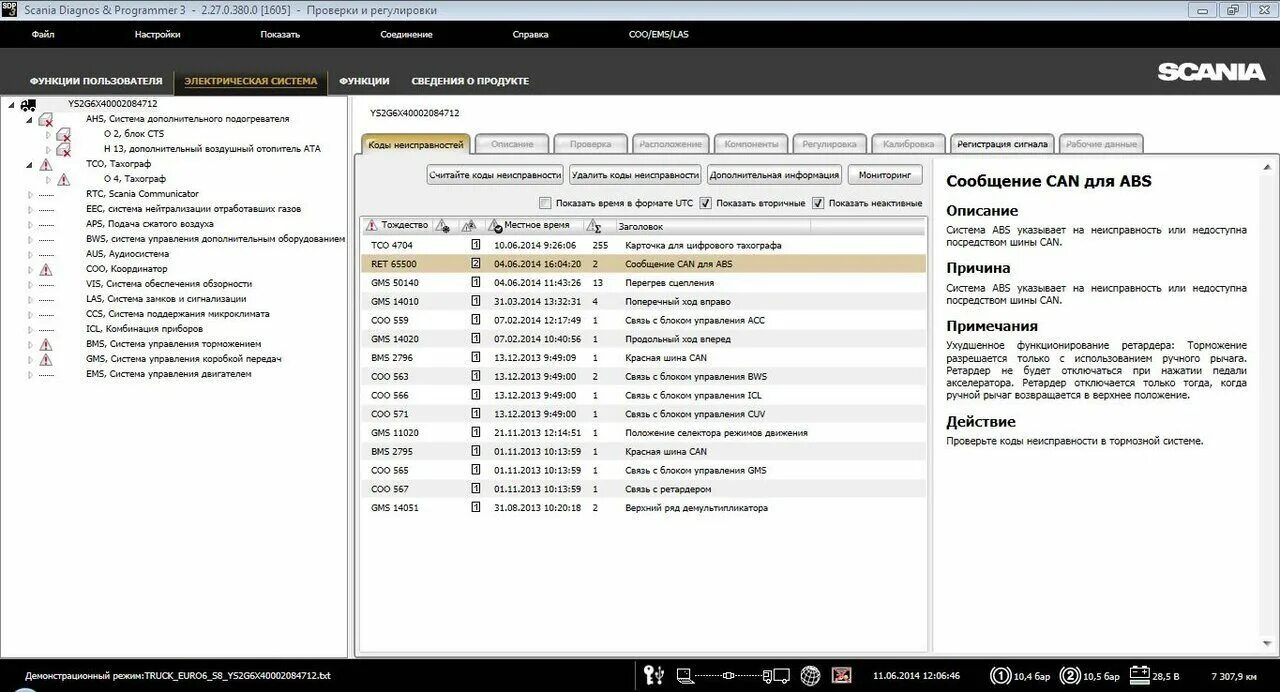Click Дополнительная информация button

(774, 175)
